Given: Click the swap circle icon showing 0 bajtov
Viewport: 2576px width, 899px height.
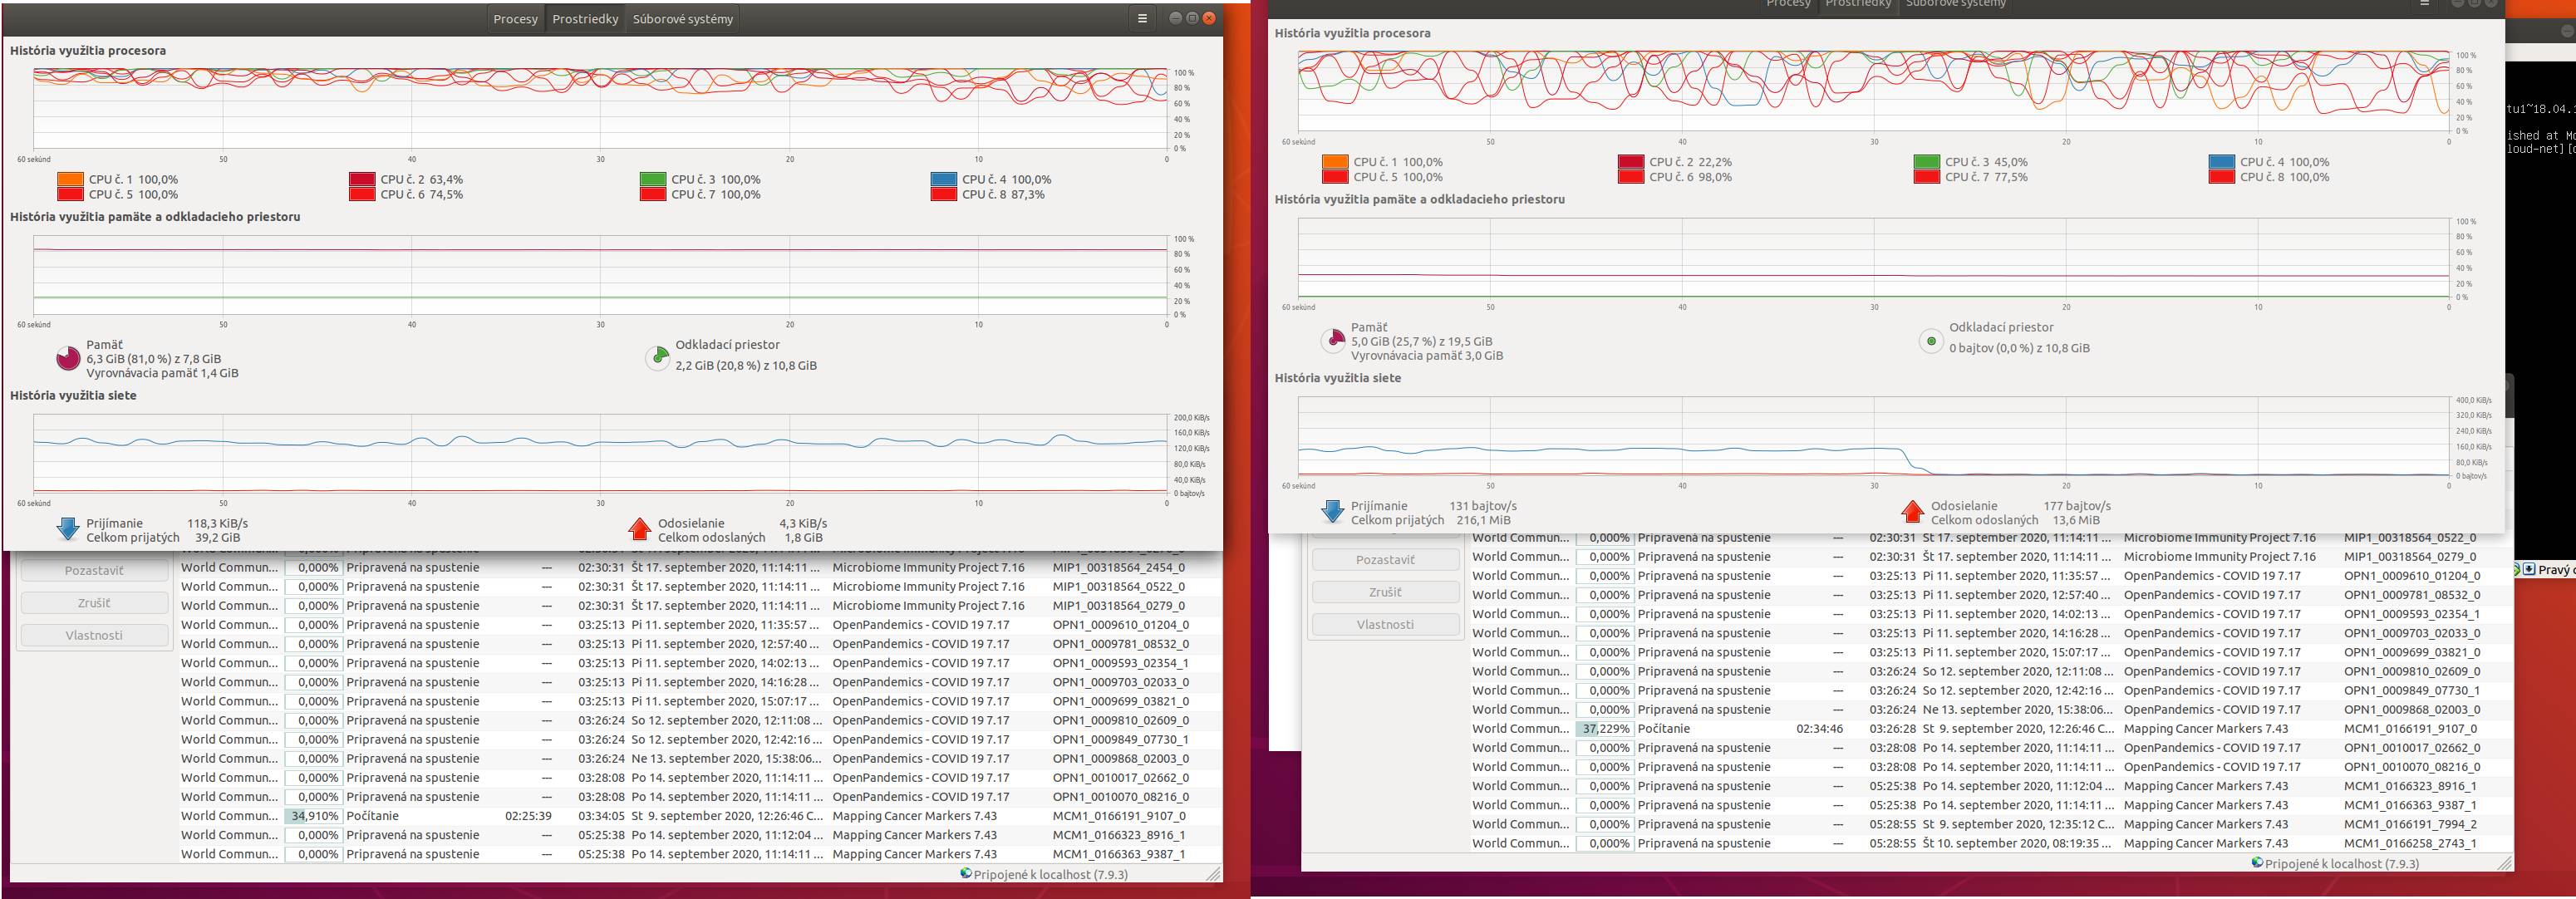Looking at the screenshot, I should (x=1931, y=341).
